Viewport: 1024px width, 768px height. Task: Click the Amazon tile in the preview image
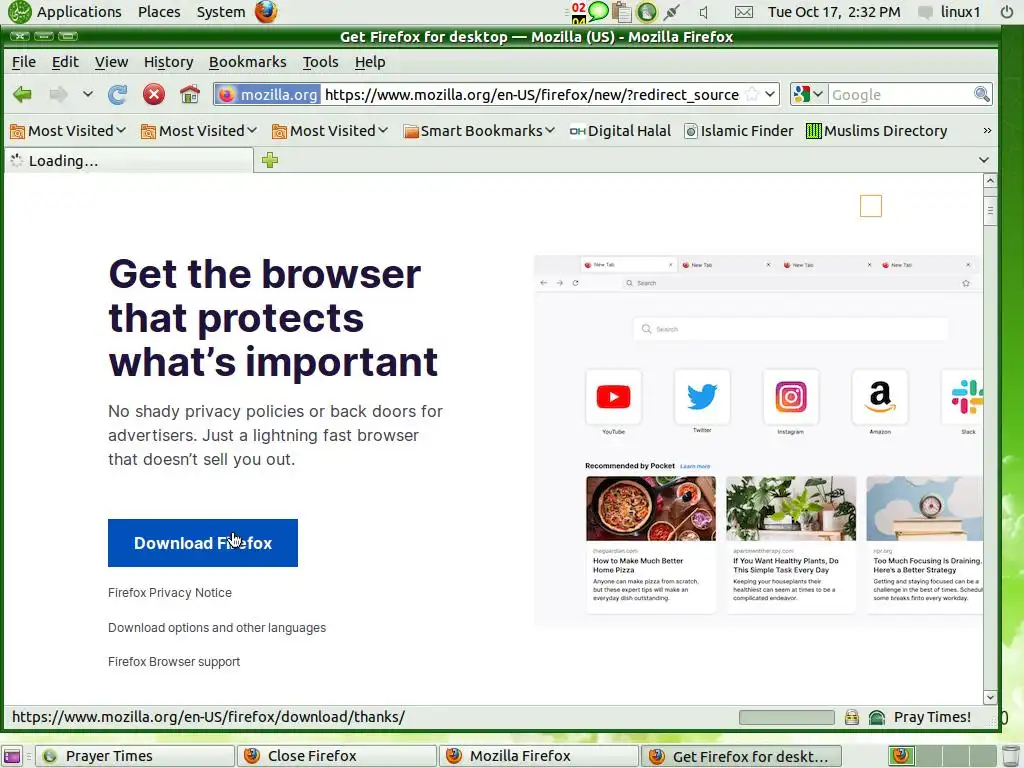[x=880, y=397]
